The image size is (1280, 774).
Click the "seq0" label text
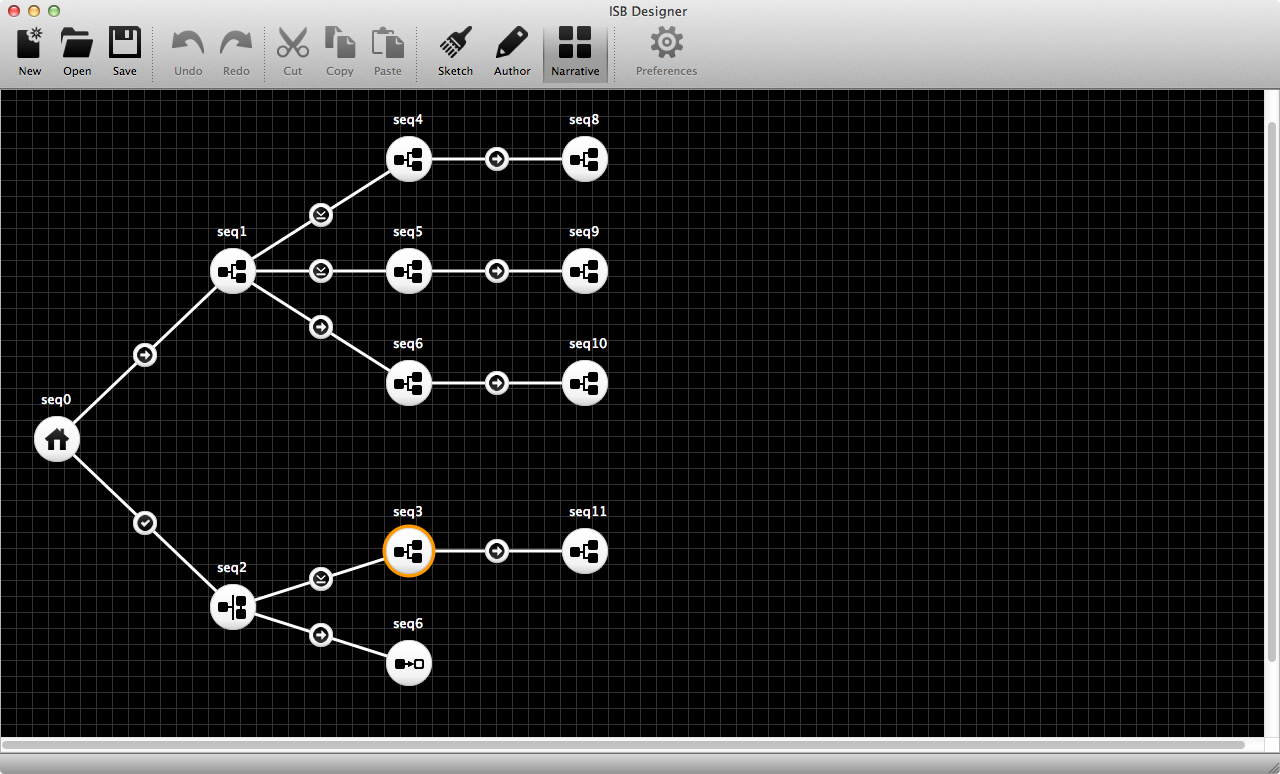point(56,400)
